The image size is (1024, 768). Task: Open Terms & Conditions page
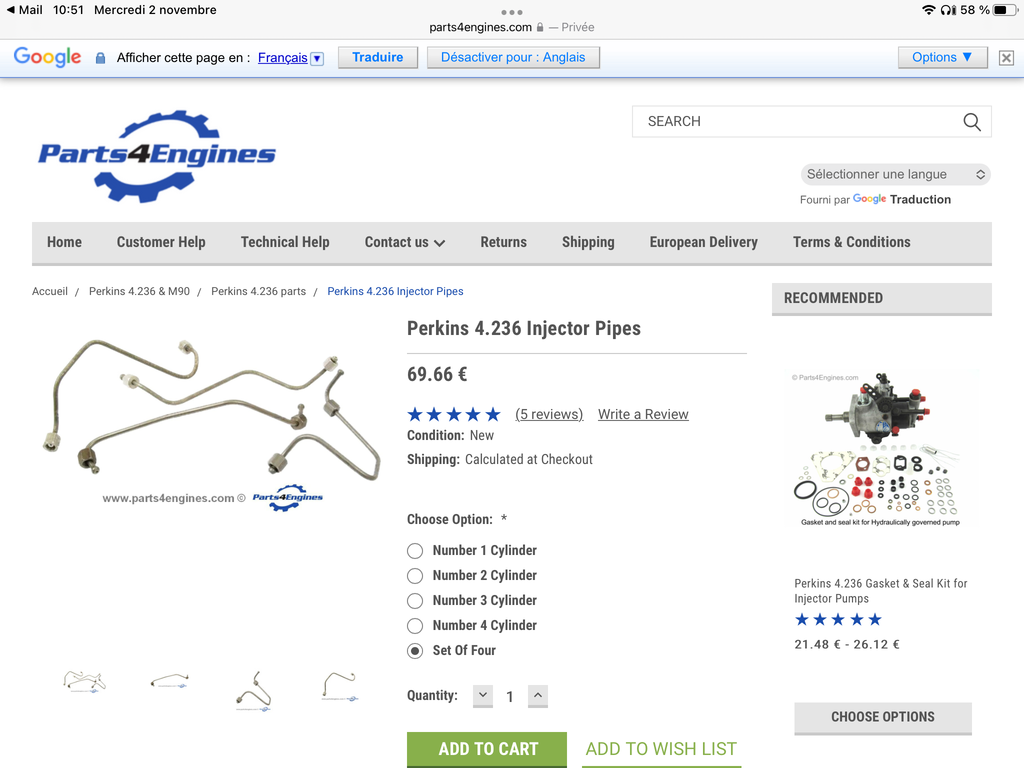[x=852, y=242]
